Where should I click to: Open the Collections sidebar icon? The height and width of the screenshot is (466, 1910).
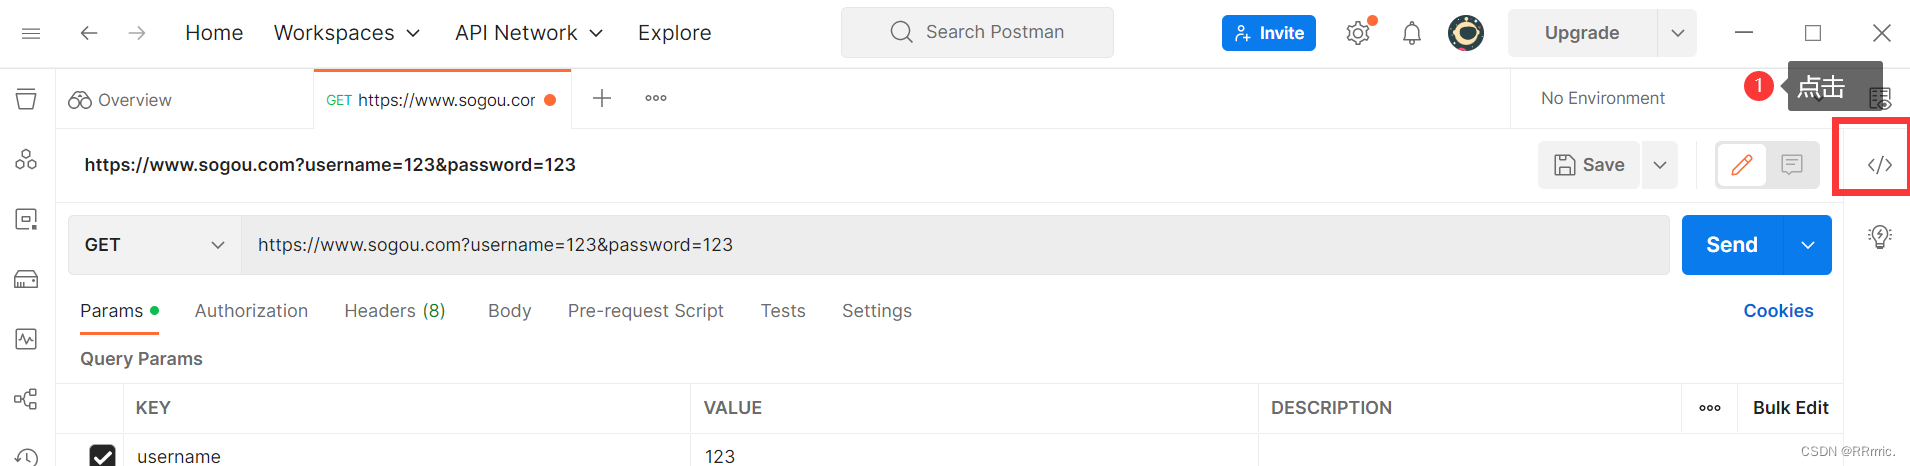[x=26, y=99]
